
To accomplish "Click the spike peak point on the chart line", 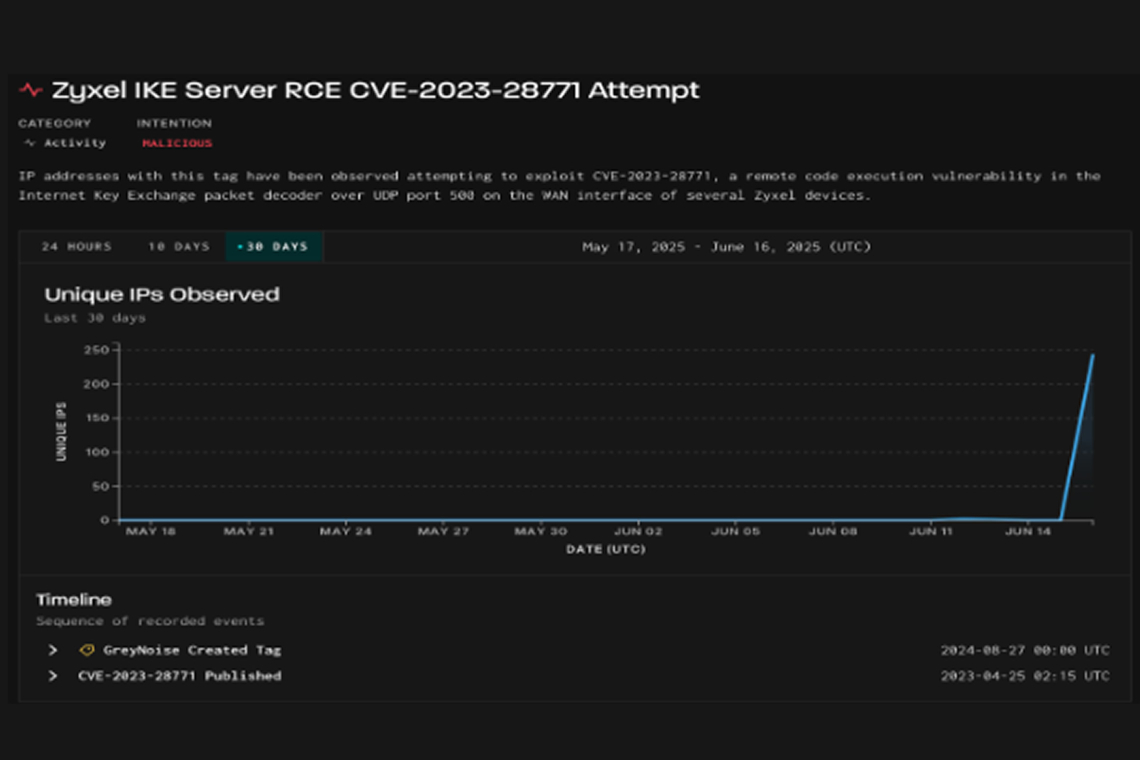I will [x=1092, y=355].
